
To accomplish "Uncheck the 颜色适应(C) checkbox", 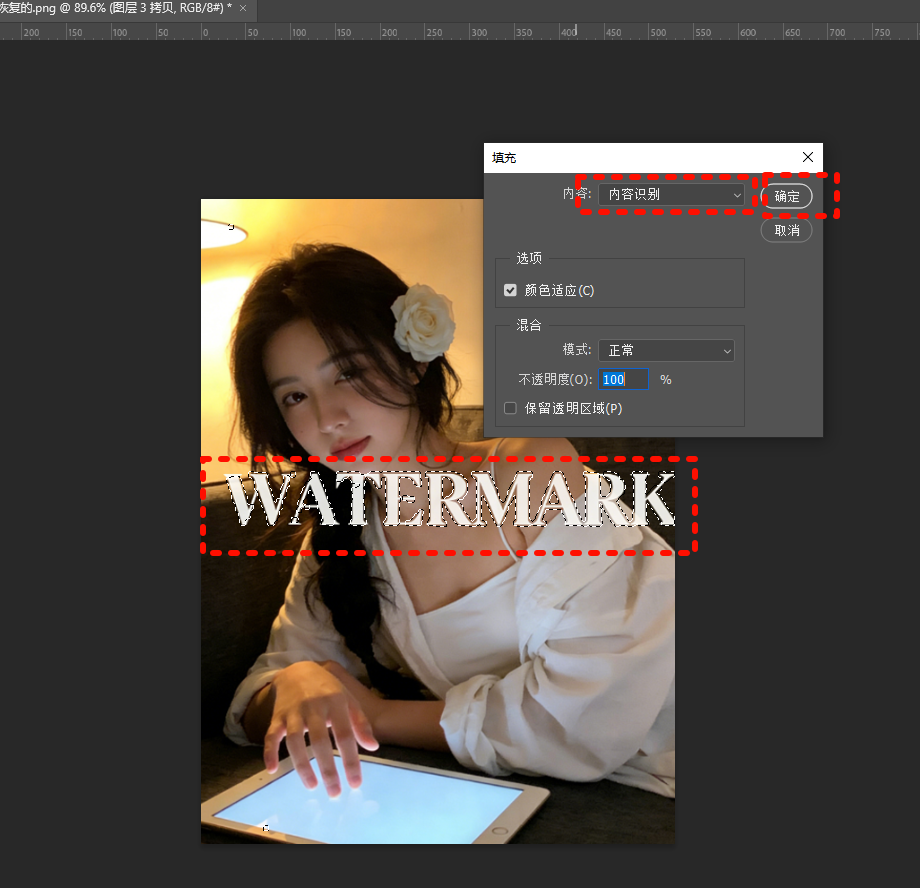I will pos(510,290).
